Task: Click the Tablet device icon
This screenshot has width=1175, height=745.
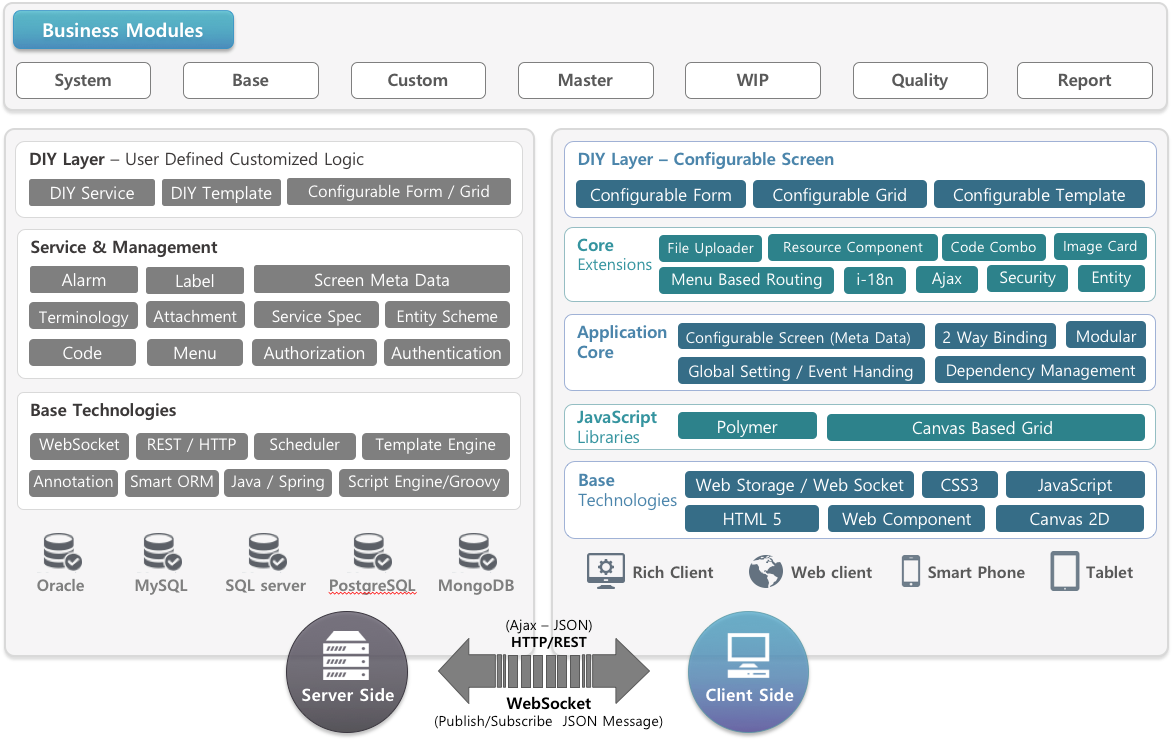Action: pyautogui.click(x=1064, y=571)
